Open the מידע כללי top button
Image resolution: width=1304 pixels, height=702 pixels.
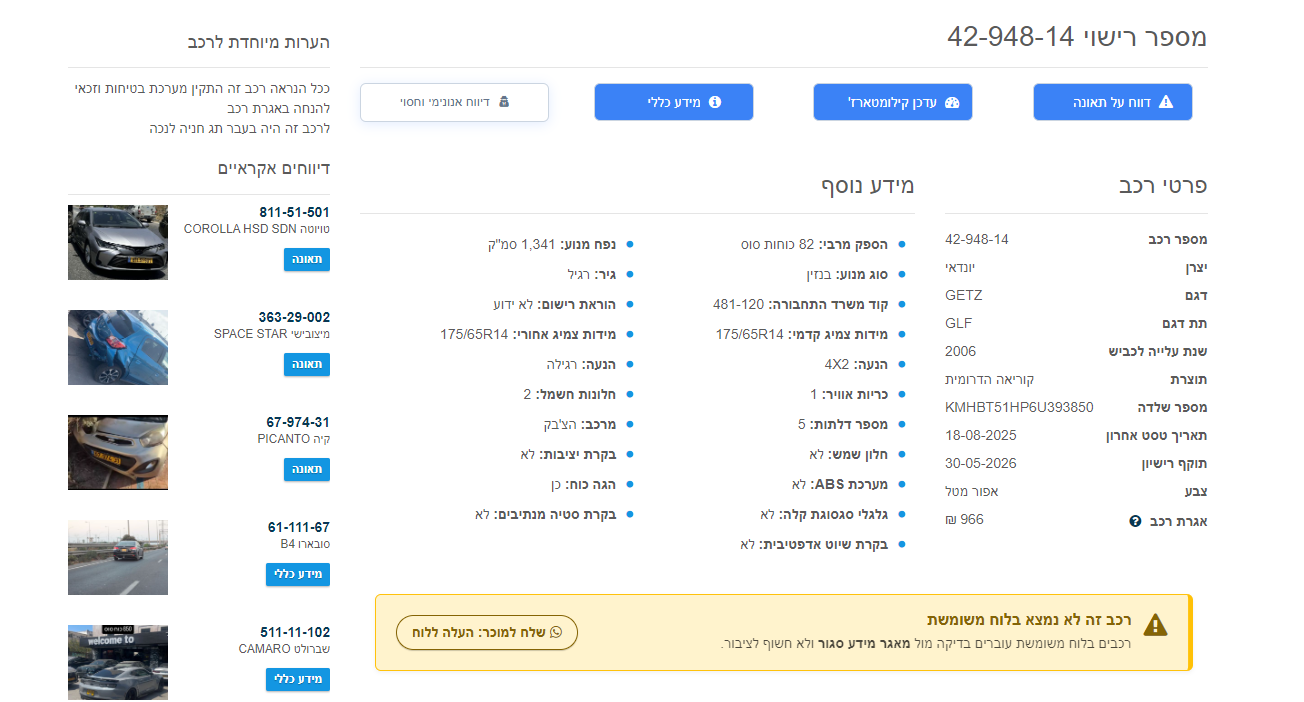click(x=673, y=102)
